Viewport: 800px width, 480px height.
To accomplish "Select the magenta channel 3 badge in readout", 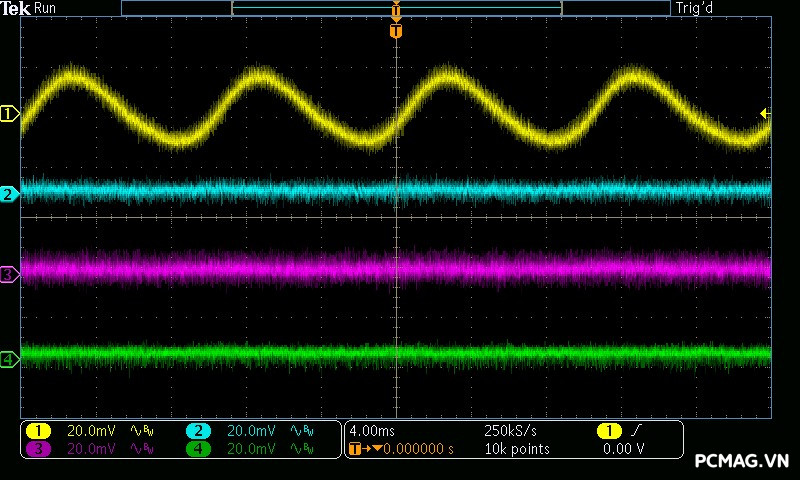I will pos(38,449).
